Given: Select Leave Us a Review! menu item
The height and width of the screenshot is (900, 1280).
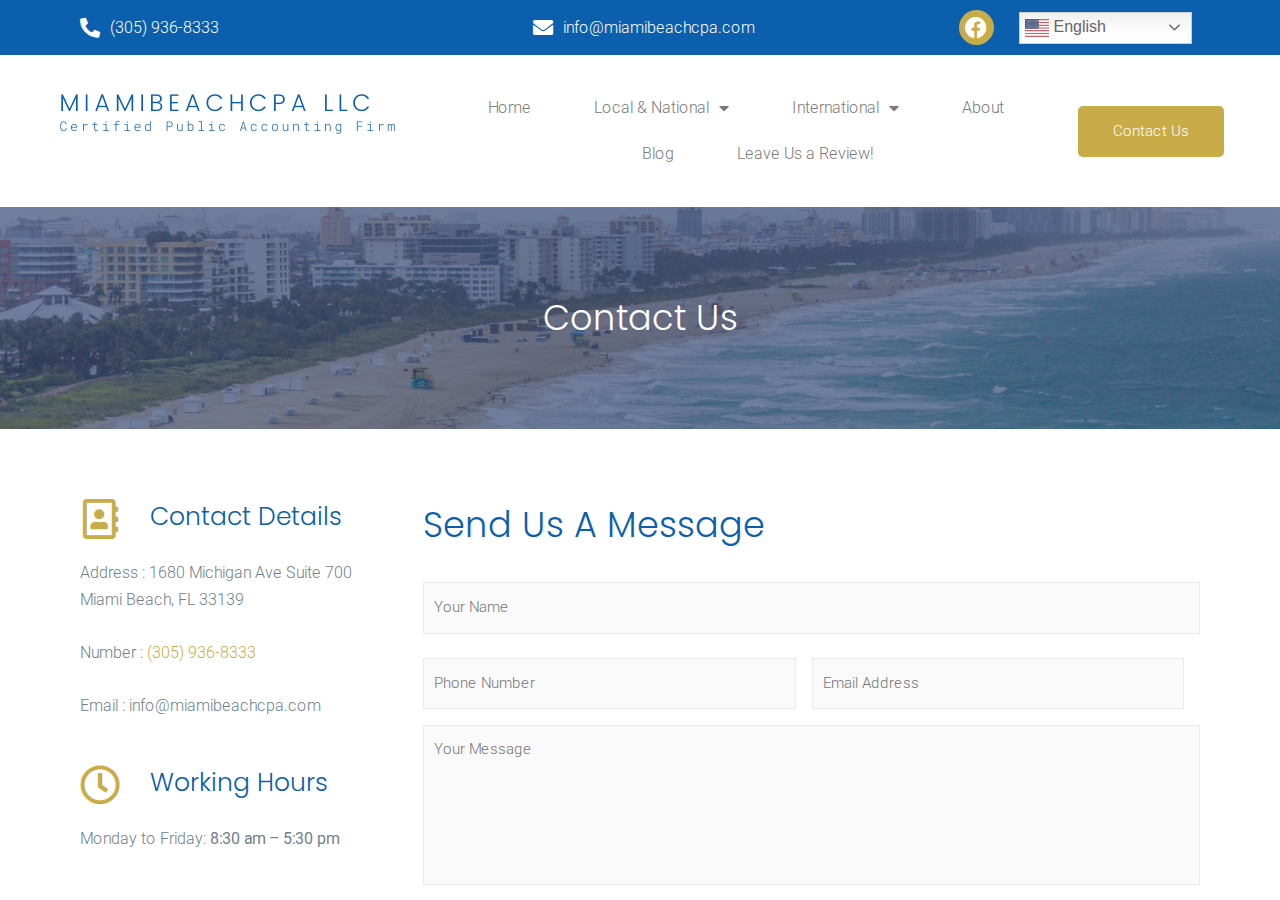Looking at the screenshot, I should click(805, 154).
